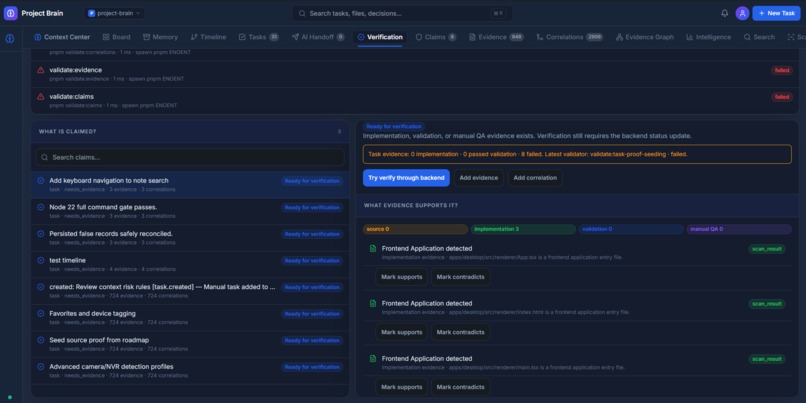Click failed badge on validate:claims row
This screenshot has height=403, width=806.
pos(782,97)
